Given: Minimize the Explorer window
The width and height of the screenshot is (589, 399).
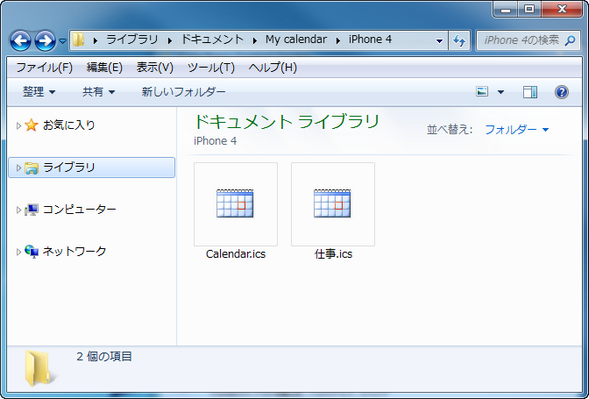Looking at the screenshot, I should pyautogui.click(x=506, y=9).
